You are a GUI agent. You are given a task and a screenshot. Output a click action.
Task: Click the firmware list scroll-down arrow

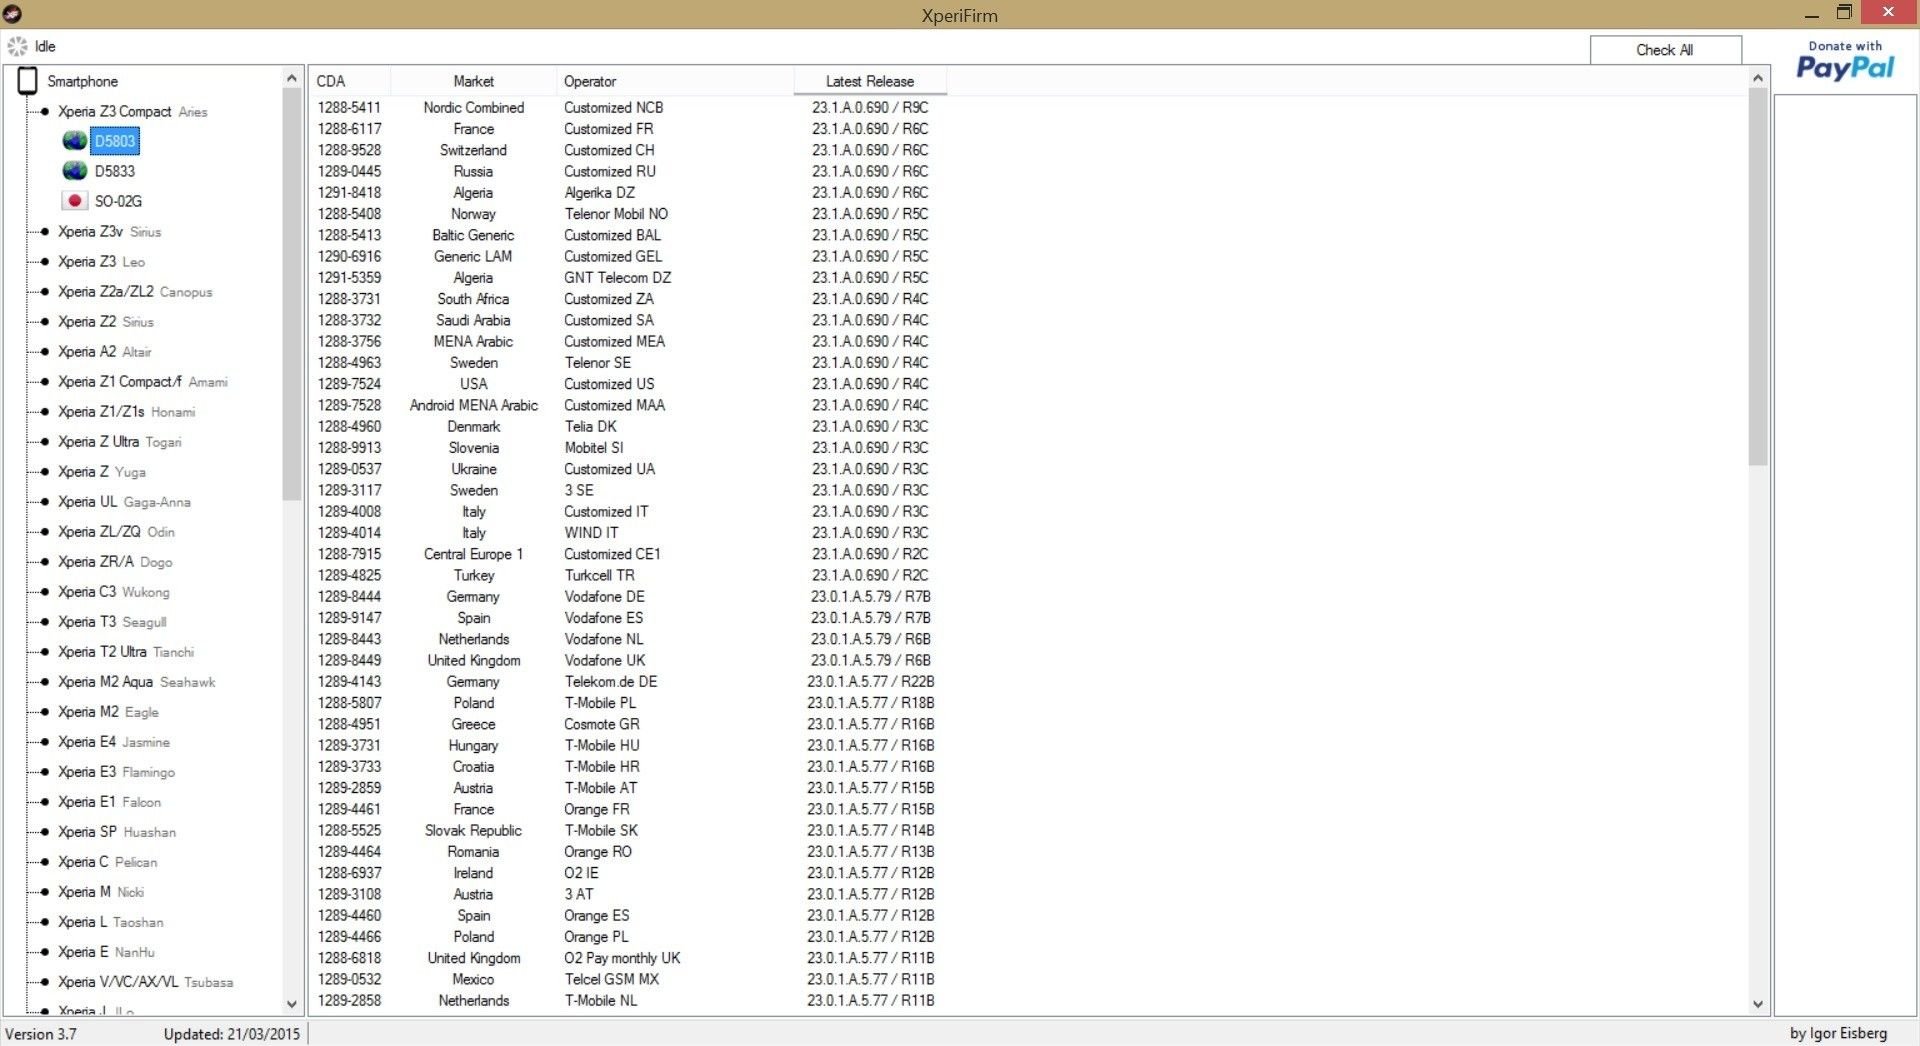click(x=1758, y=1004)
